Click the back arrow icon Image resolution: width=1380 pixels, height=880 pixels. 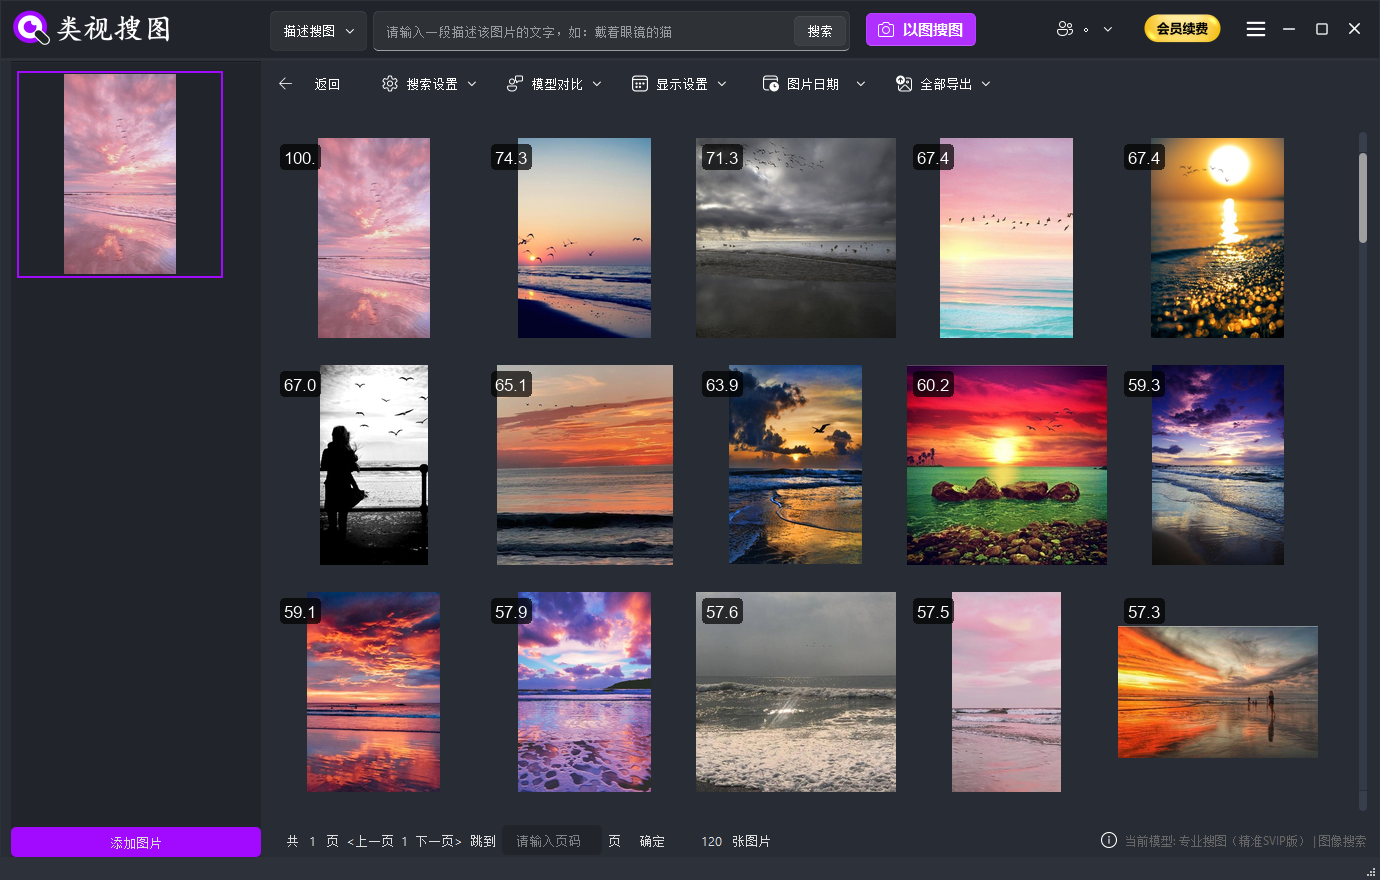pyautogui.click(x=286, y=84)
